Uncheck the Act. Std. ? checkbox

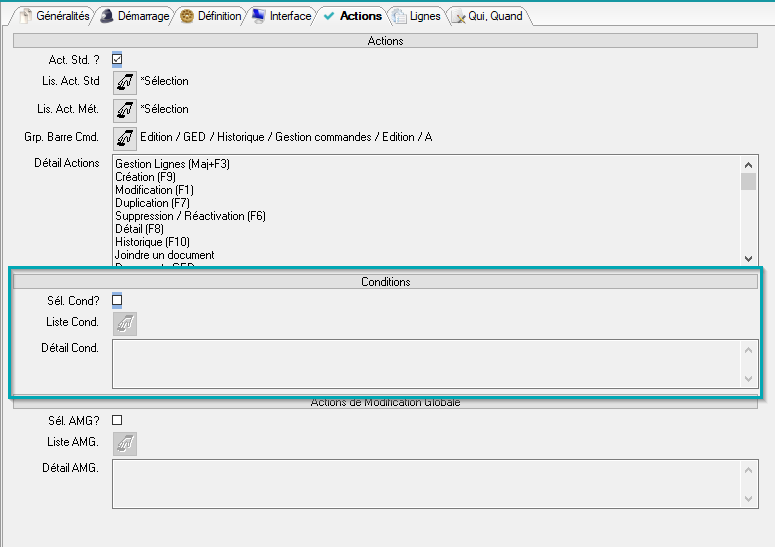click(x=117, y=60)
